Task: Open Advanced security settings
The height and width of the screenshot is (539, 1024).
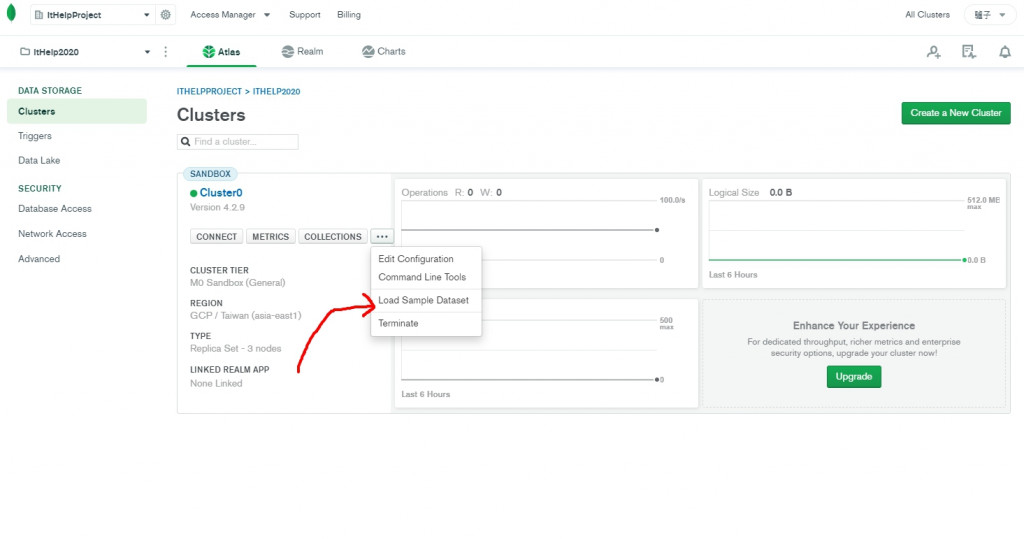Action: click(x=39, y=259)
